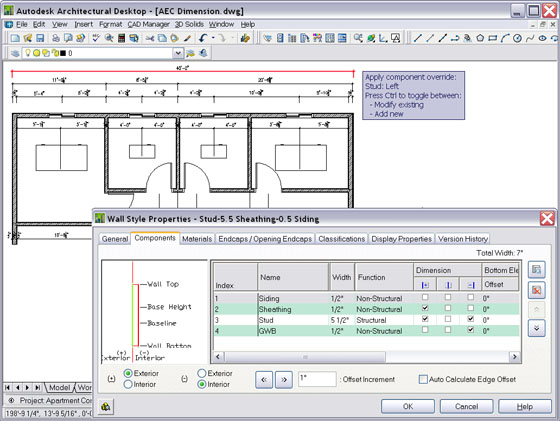Cut selection with the scissors icon
560x421 pixels.
tap(150, 38)
